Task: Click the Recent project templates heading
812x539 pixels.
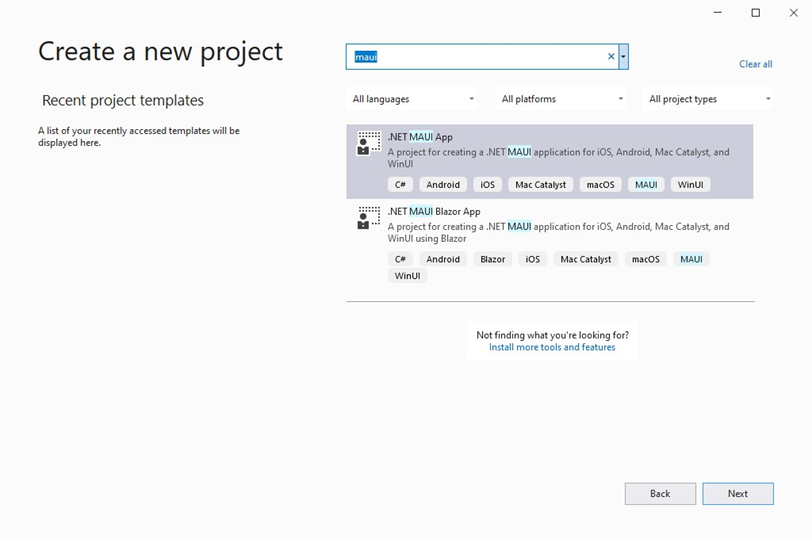Action: (x=123, y=100)
